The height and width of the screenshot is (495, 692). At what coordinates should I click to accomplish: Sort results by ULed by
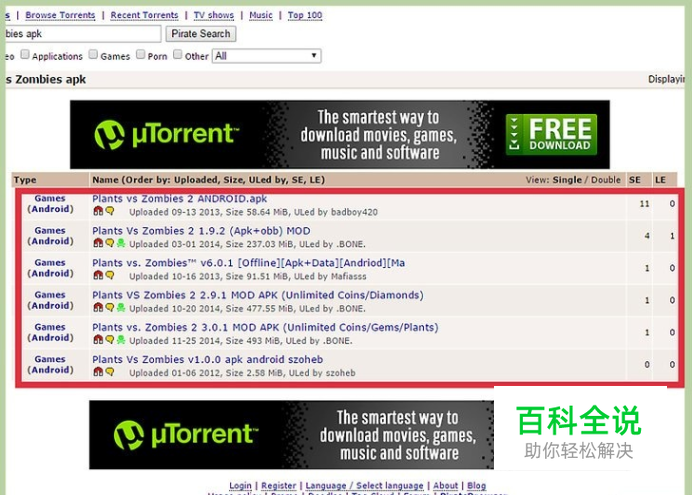267,180
